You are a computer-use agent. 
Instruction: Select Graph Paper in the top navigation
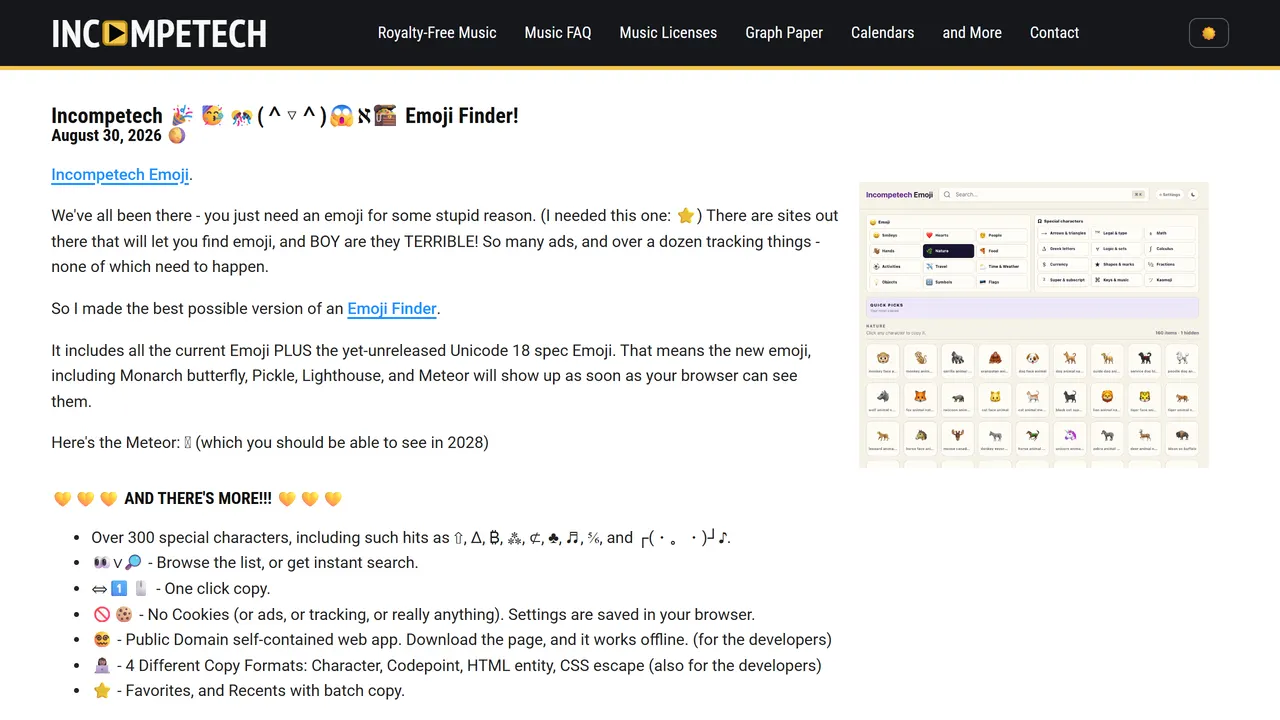784,33
